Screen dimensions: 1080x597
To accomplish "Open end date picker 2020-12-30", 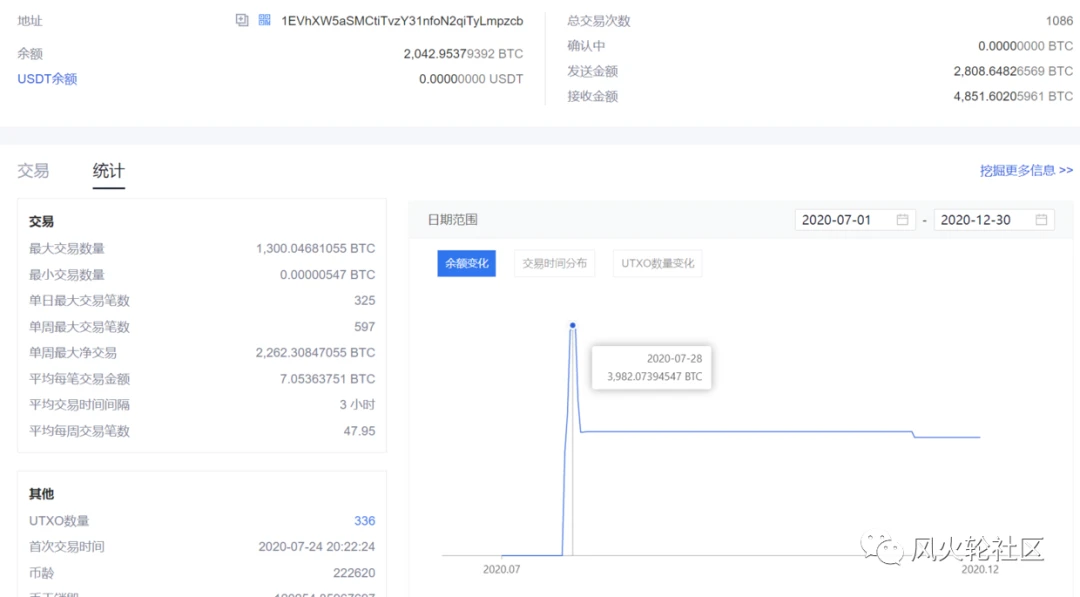I will 984,220.
